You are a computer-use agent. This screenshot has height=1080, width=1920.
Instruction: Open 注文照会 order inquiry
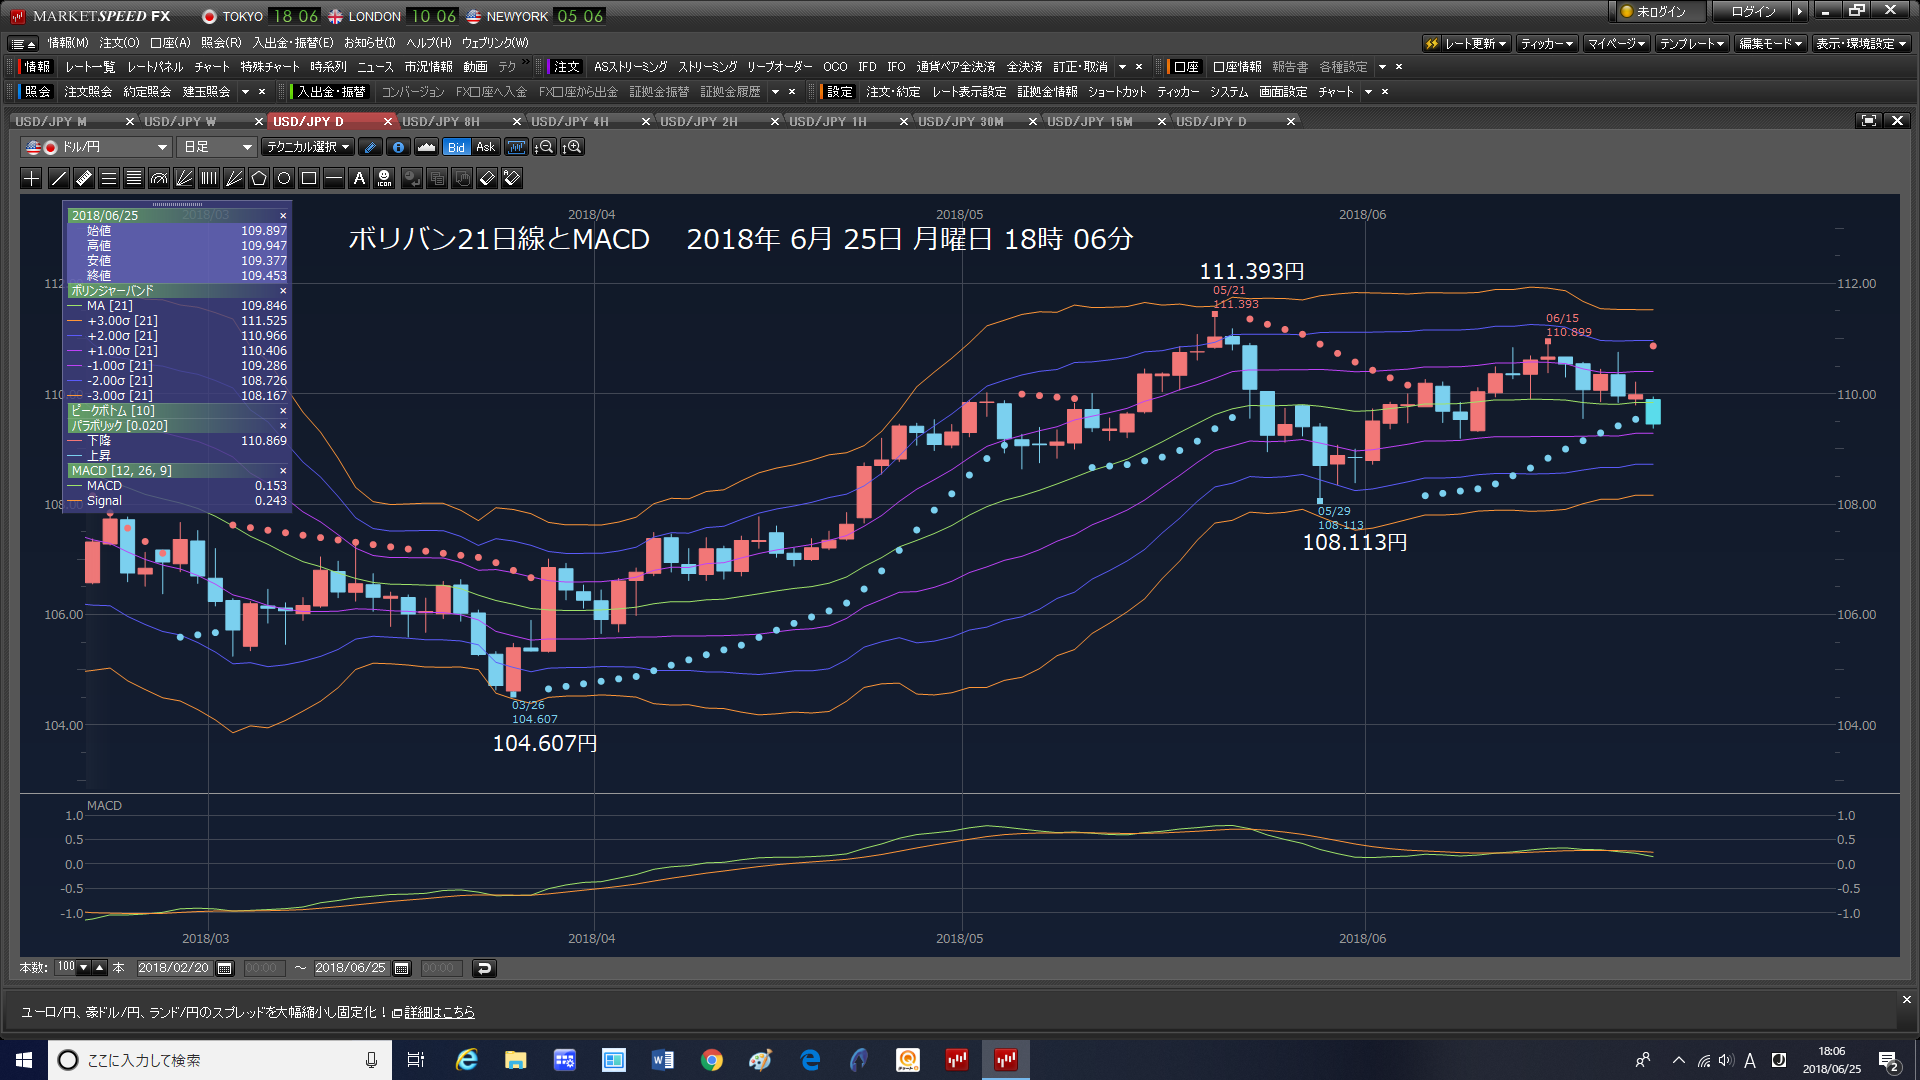(88, 92)
